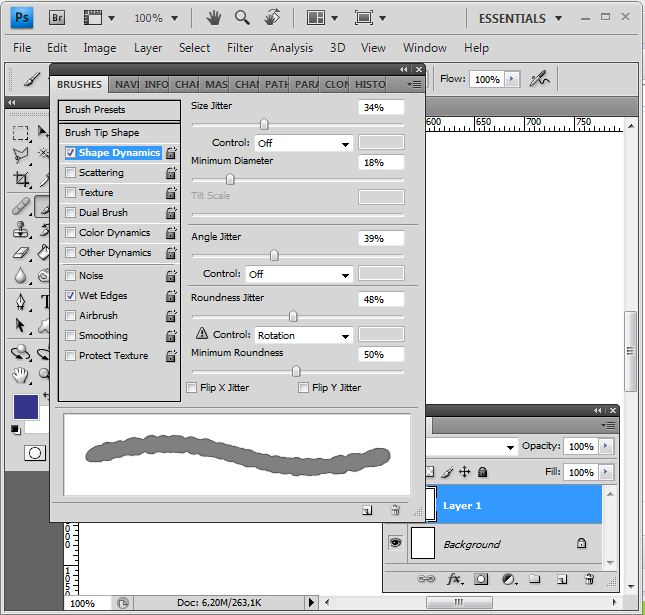Click the Minimum Roundness slider handle
The height and width of the screenshot is (615, 645).
pos(296,371)
